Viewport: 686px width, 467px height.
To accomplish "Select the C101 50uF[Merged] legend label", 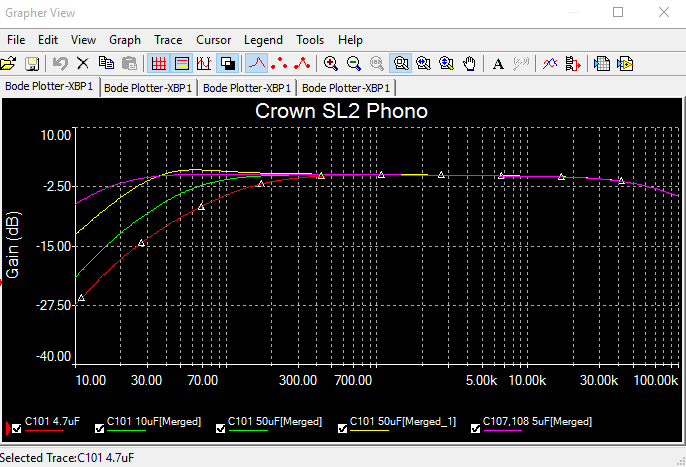I will (275, 421).
